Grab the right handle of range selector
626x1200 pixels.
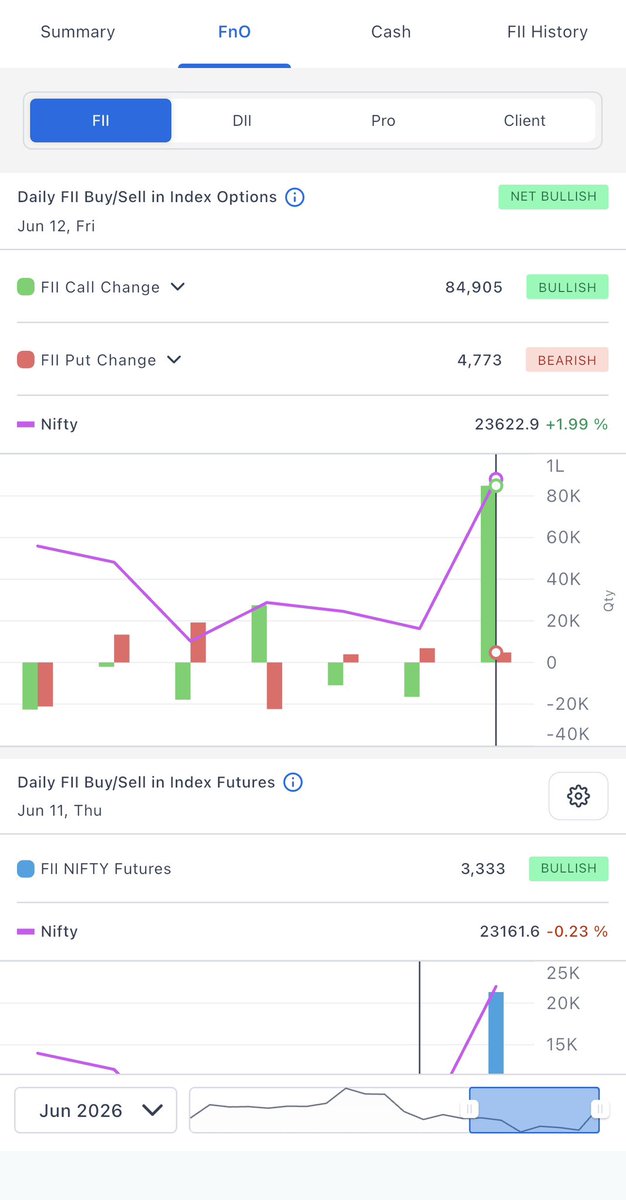click(598, 1109)
